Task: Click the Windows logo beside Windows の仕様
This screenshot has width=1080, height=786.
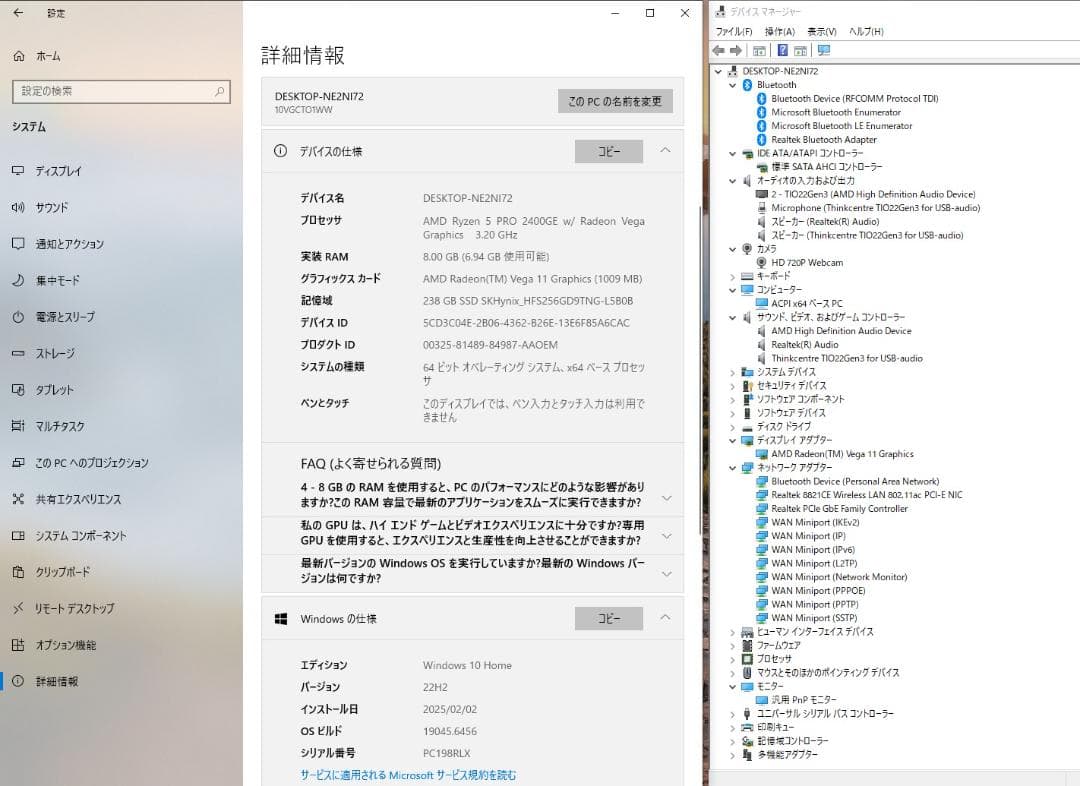Action: point(280,619)
